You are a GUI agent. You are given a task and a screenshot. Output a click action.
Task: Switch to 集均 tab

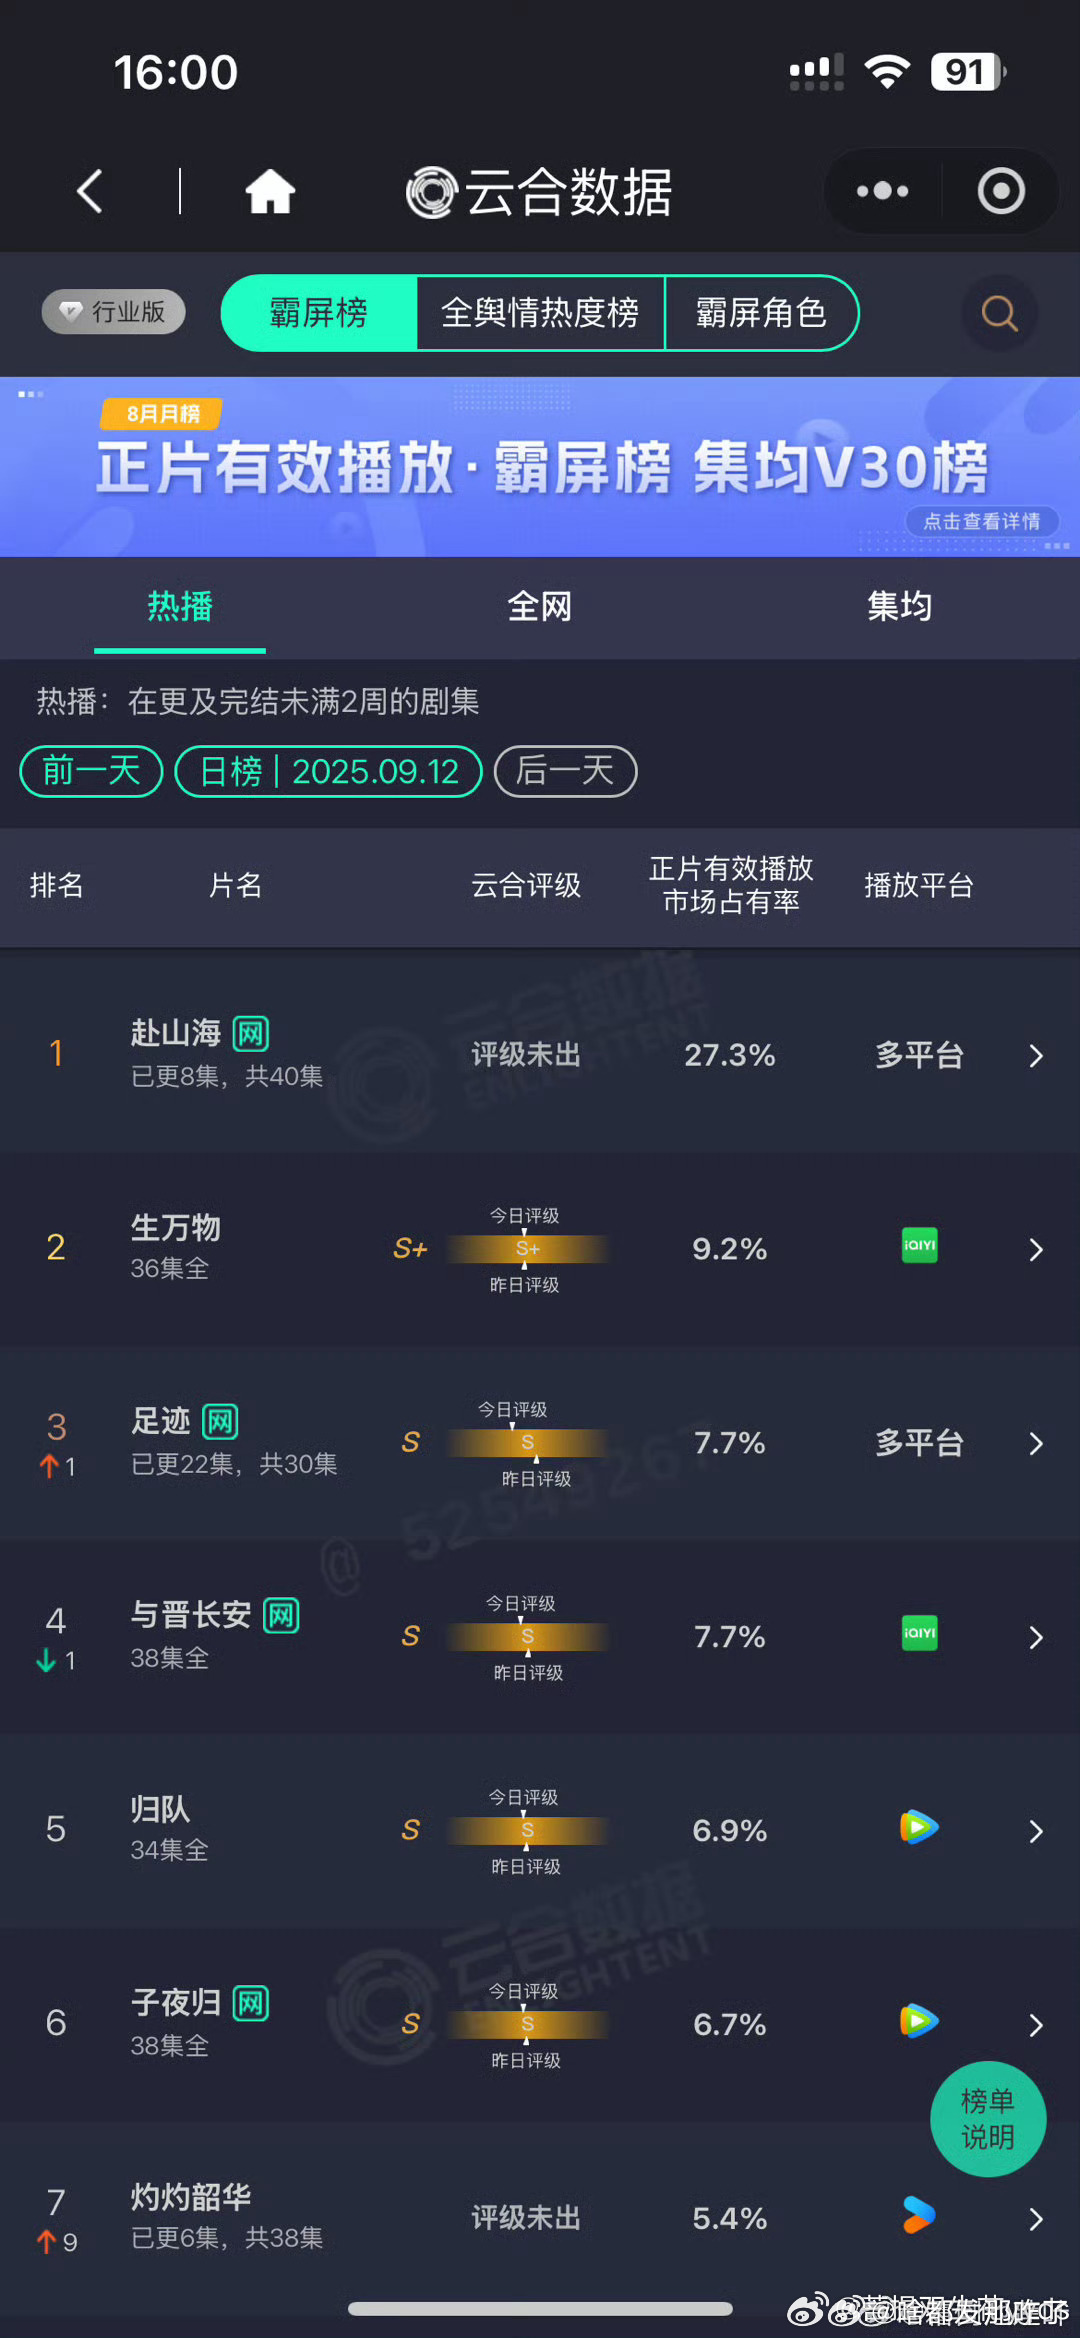(x=899, y=606)
